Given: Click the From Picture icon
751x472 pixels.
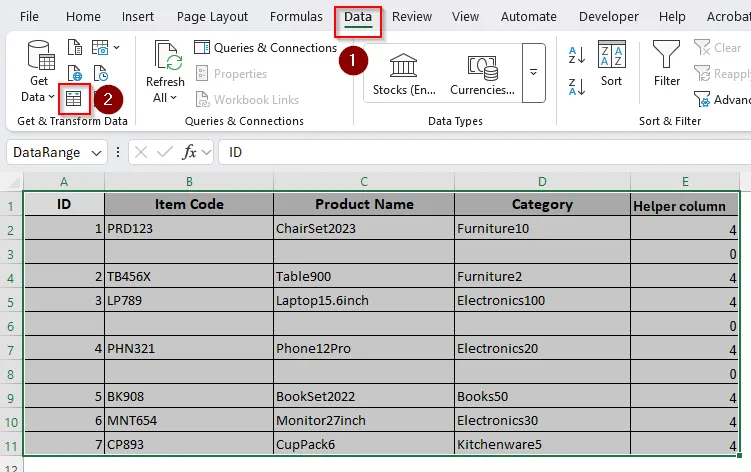Looking at the screenshot, I should pos(100,48).
